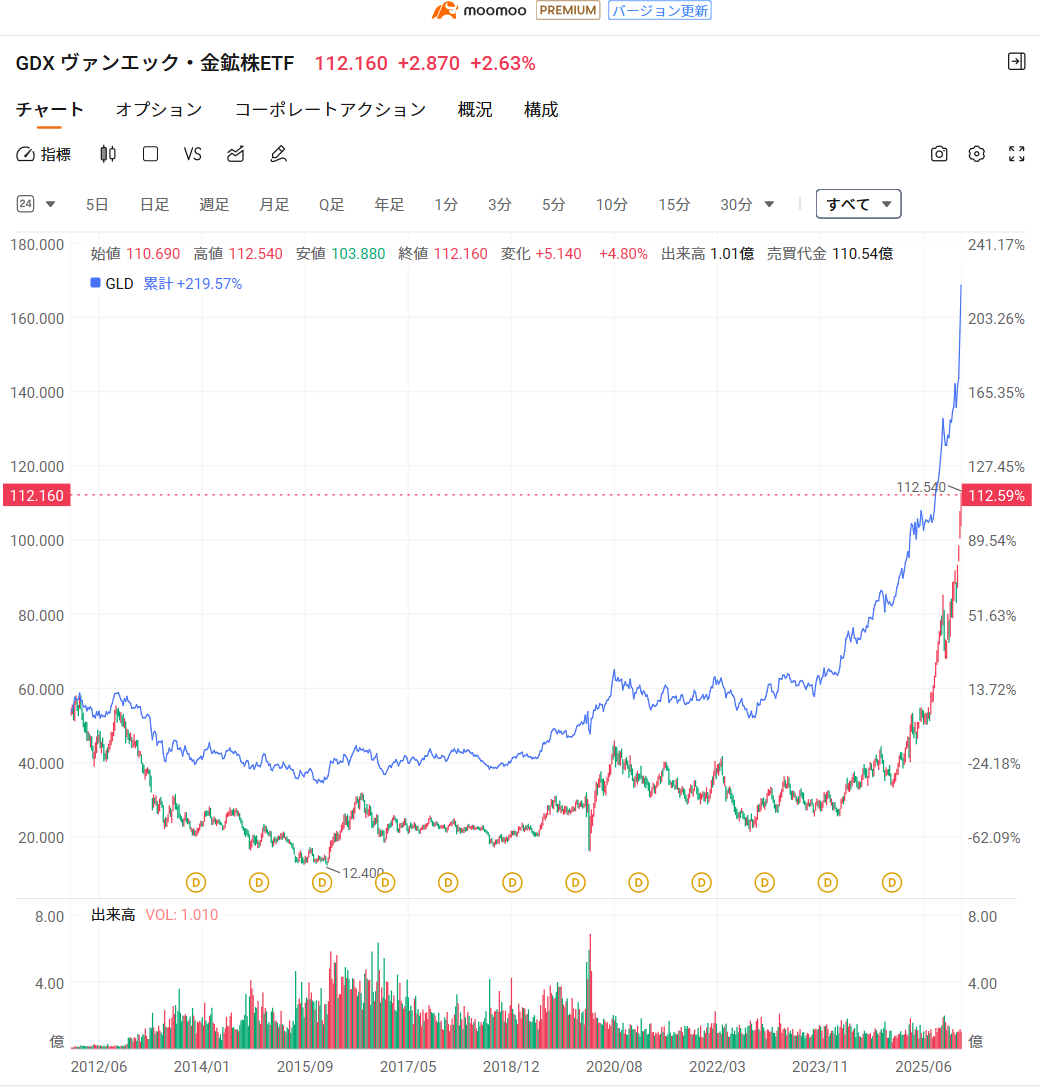The width and height of the screenshot is (1040, 1089).
Task: Open the candlestick chart type icon
Action: click(x=108, y=154)
